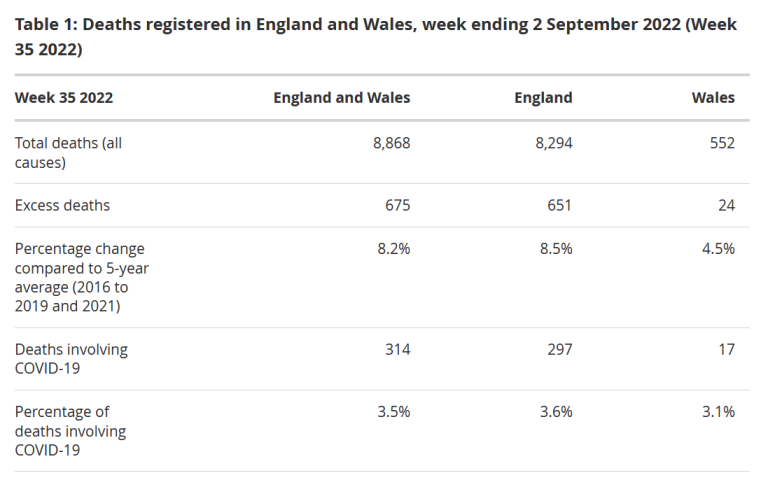768x480 pixels.
Task: Click the 'Total deaths (all causes)' row label
Action: coord(68,153)
